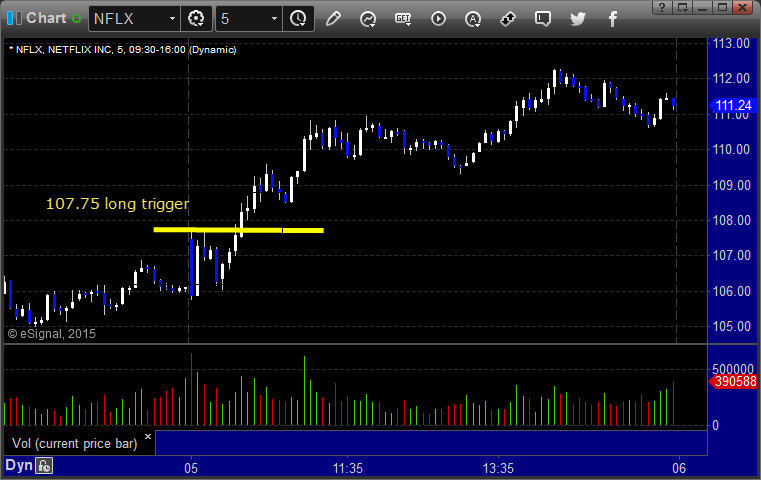Click the 110.00 price axis label
The height and width of the screenshot is (480, 761).
tap(731, 149)
